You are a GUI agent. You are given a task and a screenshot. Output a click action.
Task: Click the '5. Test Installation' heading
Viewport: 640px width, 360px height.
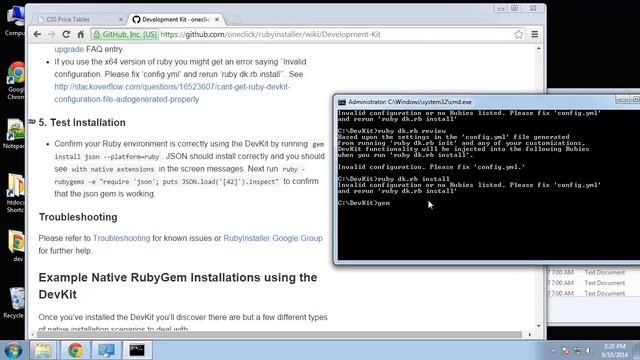coord(82,122)
